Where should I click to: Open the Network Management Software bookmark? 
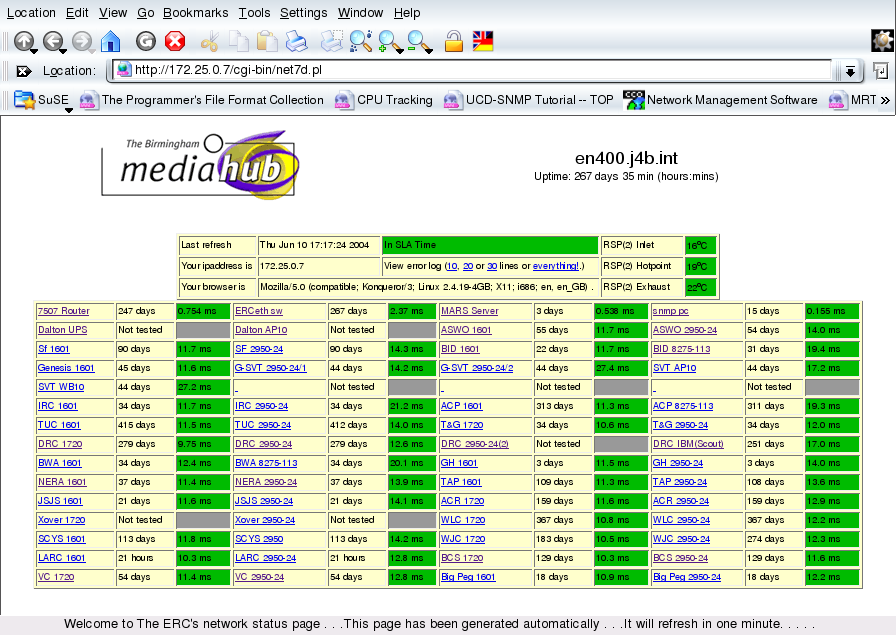tap(721, 100)
